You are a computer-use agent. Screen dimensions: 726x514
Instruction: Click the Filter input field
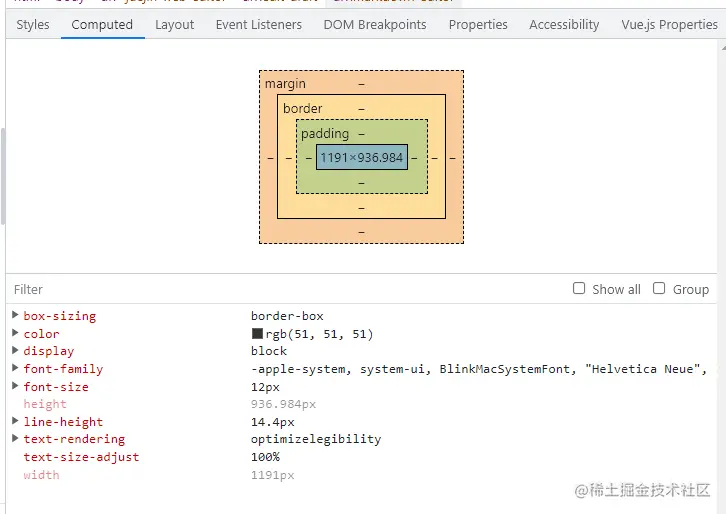(287, 289)
